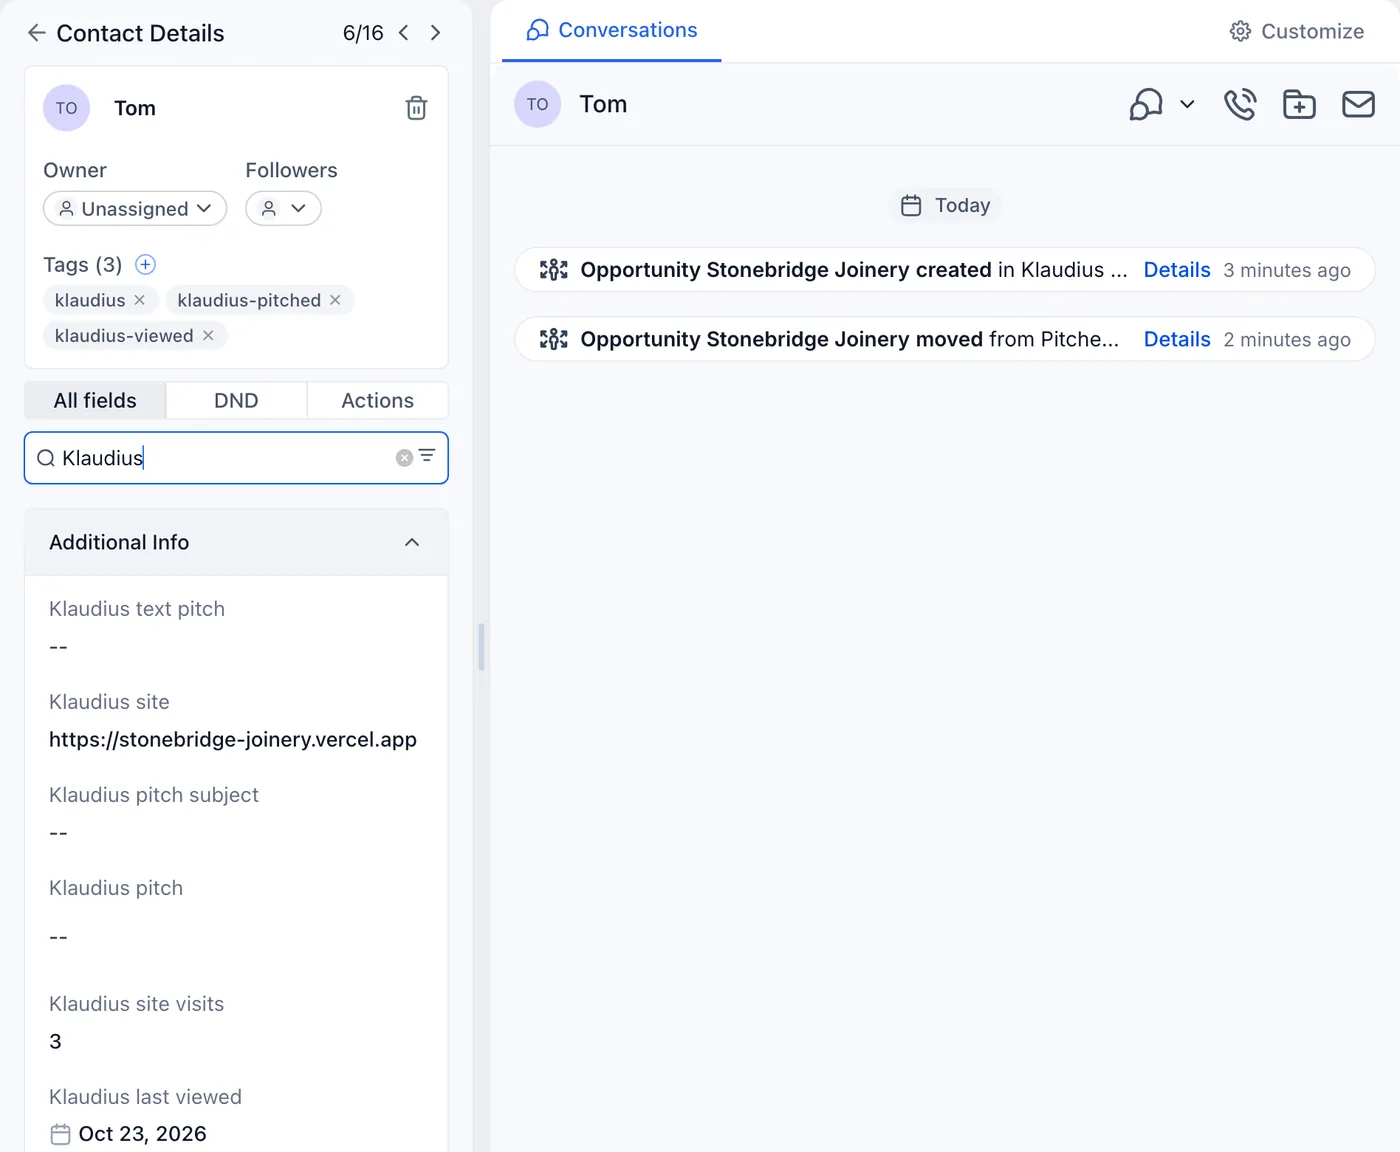Start a phone call to Tom
This screenshot has width=1400, height=1152.
[1240, 104]
